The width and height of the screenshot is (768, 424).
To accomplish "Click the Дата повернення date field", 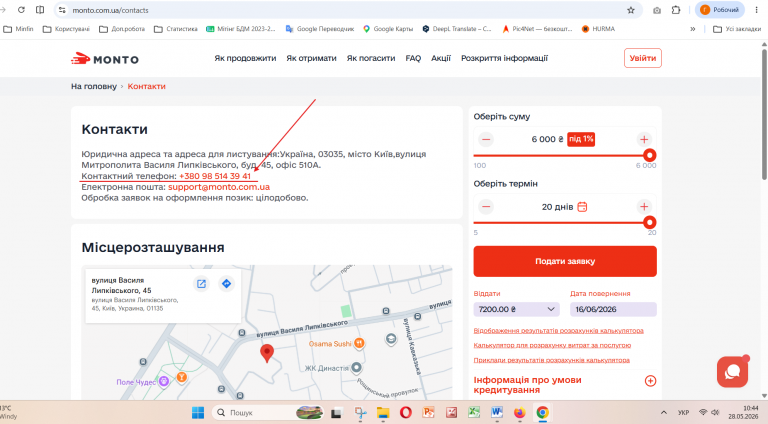I will (613, 309).
